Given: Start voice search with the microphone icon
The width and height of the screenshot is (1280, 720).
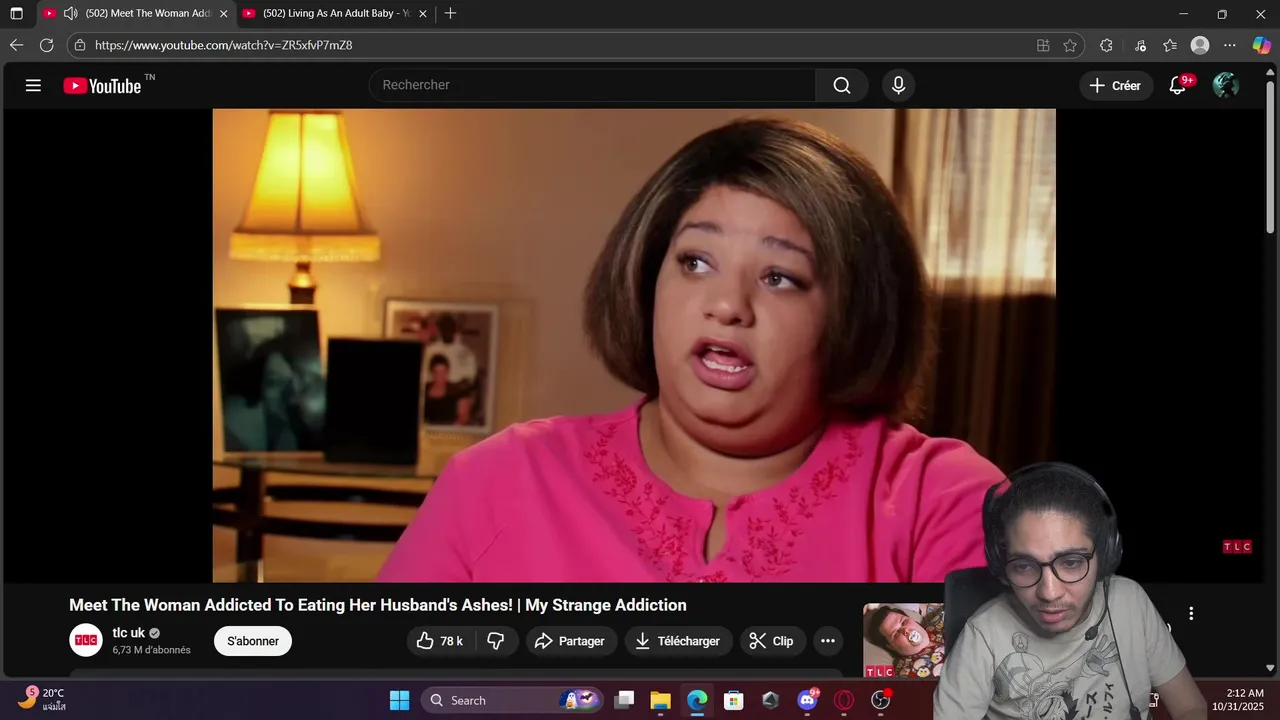Looking at the screenshot, I should coord(898,85).
